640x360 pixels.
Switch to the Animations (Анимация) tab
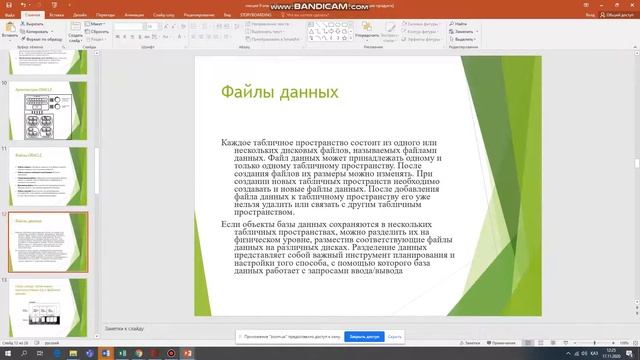pyautogui.click(x=134, y=15)
